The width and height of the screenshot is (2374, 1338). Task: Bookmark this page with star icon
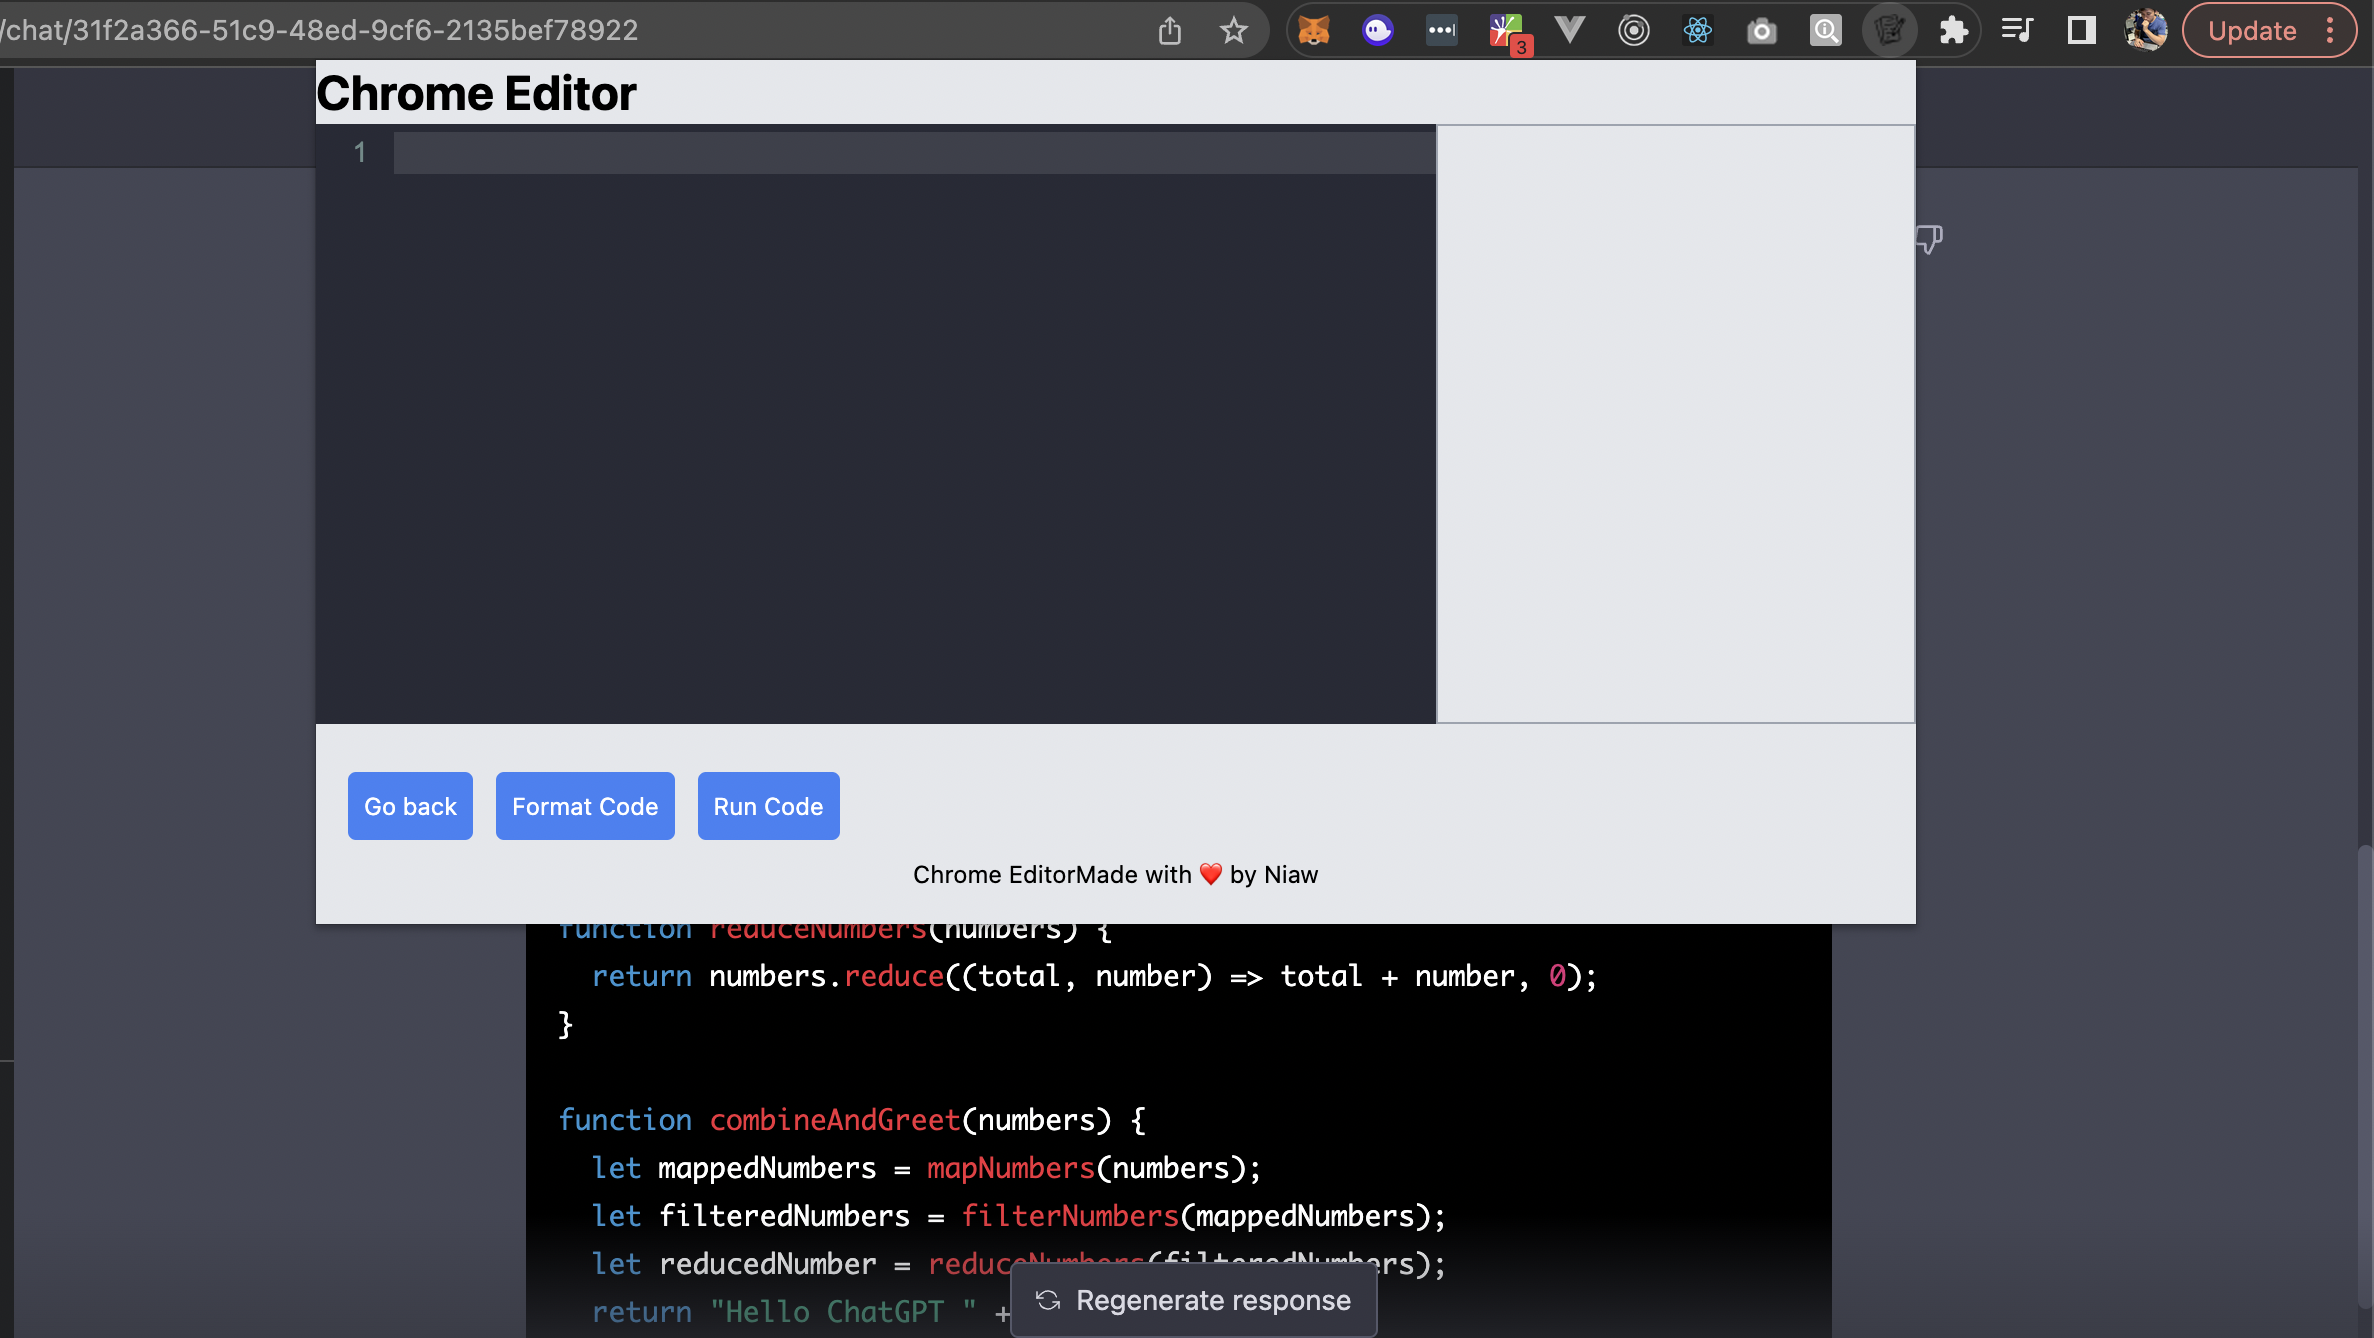pos(1234,30)
